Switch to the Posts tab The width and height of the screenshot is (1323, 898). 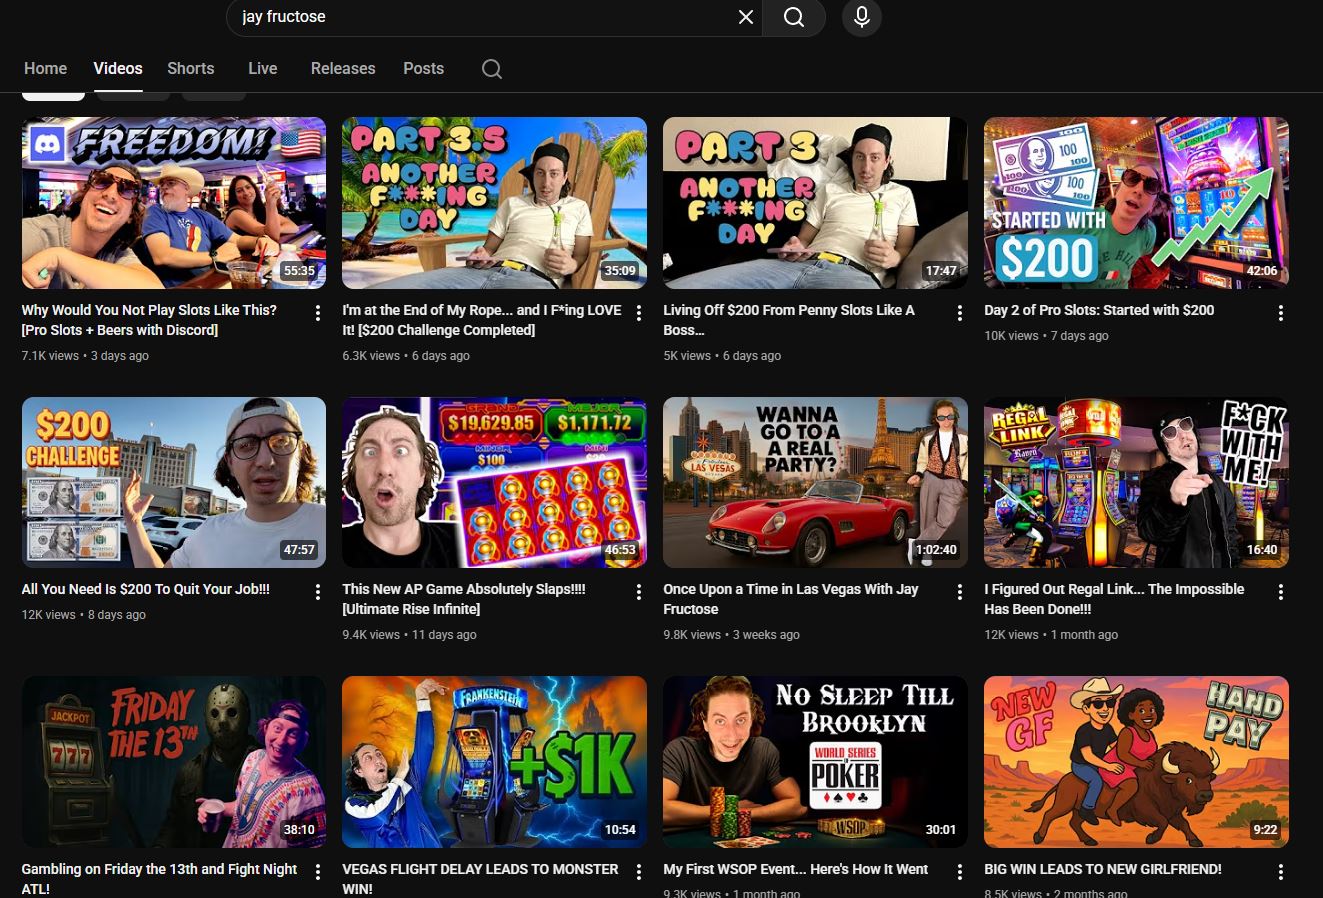[423, 68]
